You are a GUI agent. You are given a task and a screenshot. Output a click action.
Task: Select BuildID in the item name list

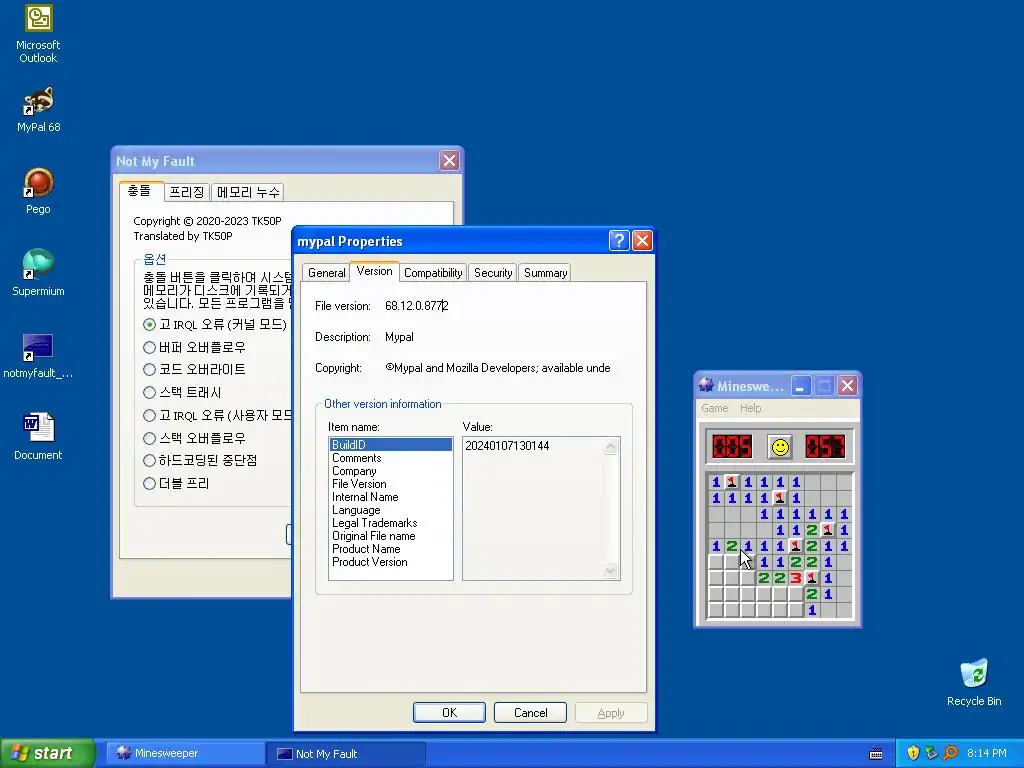click(x=391, y=445)
